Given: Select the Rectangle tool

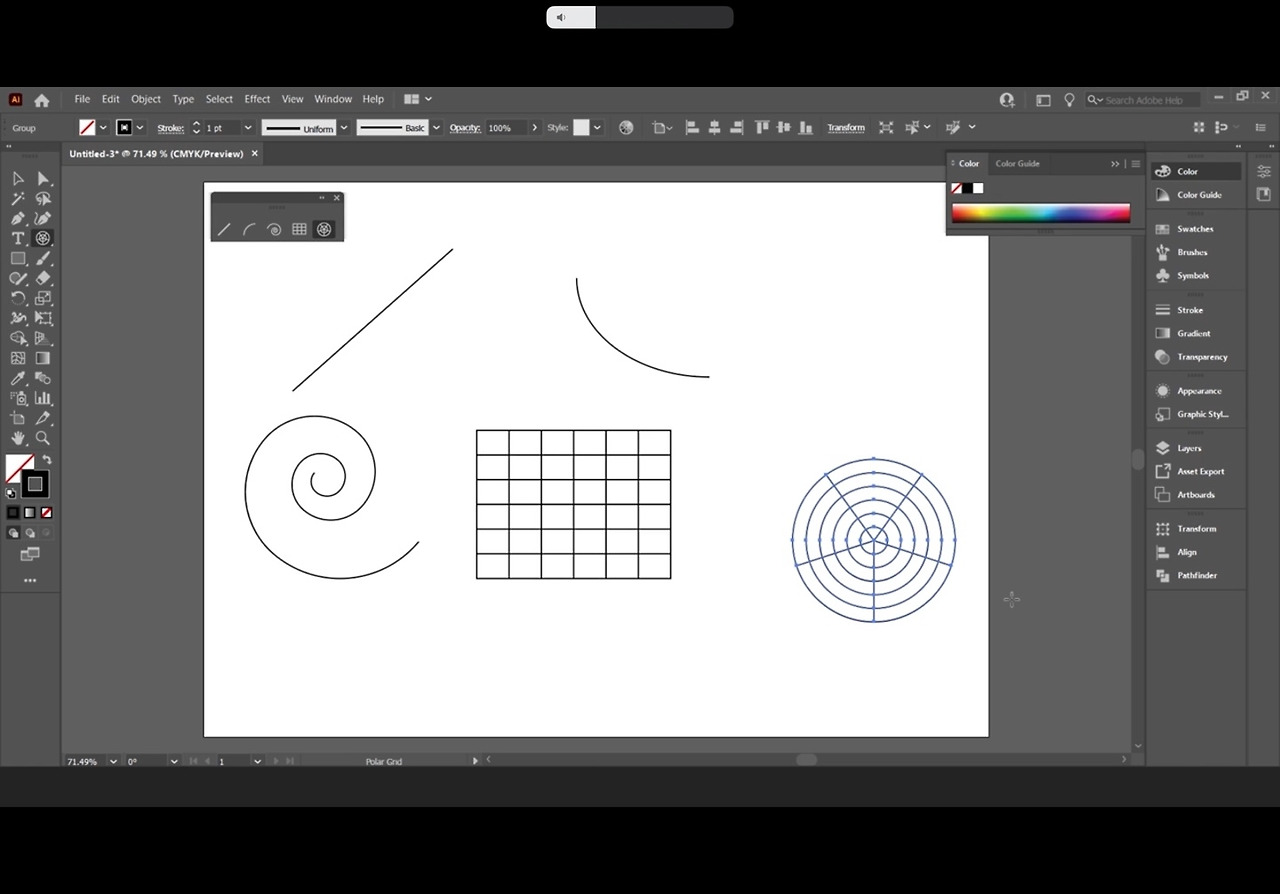Looking at the screenshot, I should pos(18,258).
